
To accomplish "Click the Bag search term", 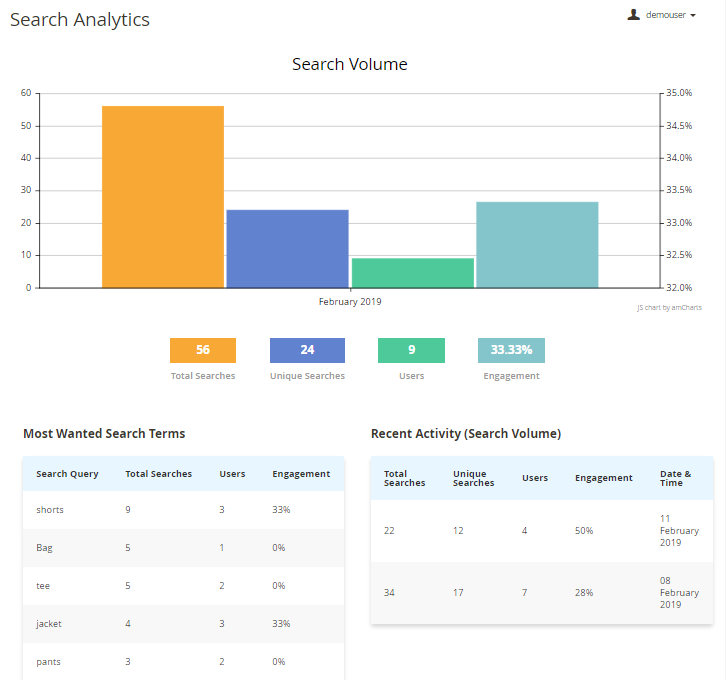I will click(44, 548).
